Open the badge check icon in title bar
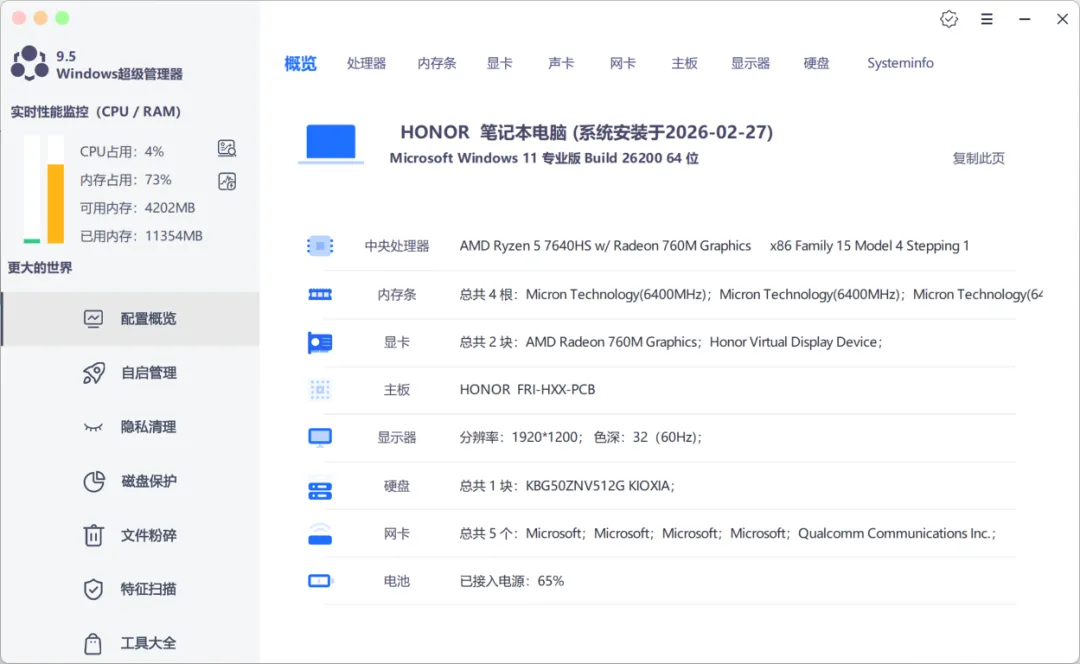The image size is (1080, 664). pyautogui.click(x=948, y=19)
